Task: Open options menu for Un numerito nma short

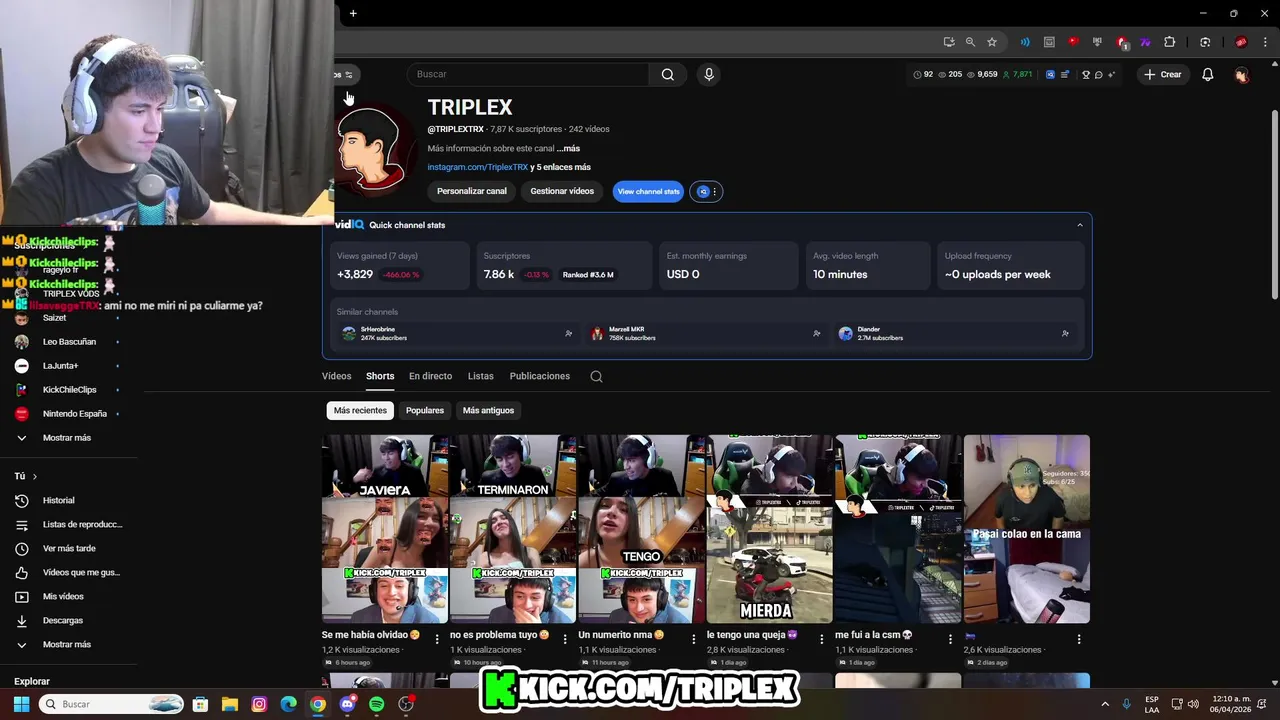Action: pos(694,639)
